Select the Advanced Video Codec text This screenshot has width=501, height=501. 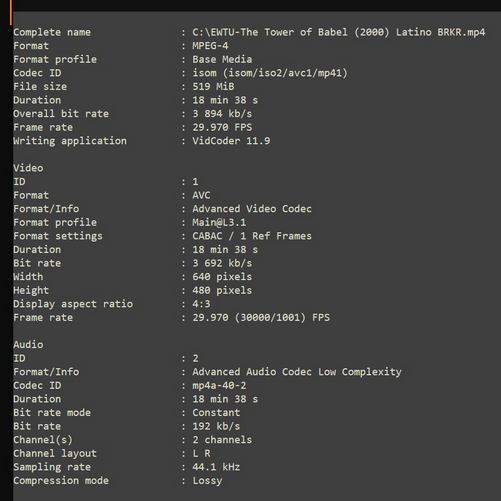(x=252, y=209)
